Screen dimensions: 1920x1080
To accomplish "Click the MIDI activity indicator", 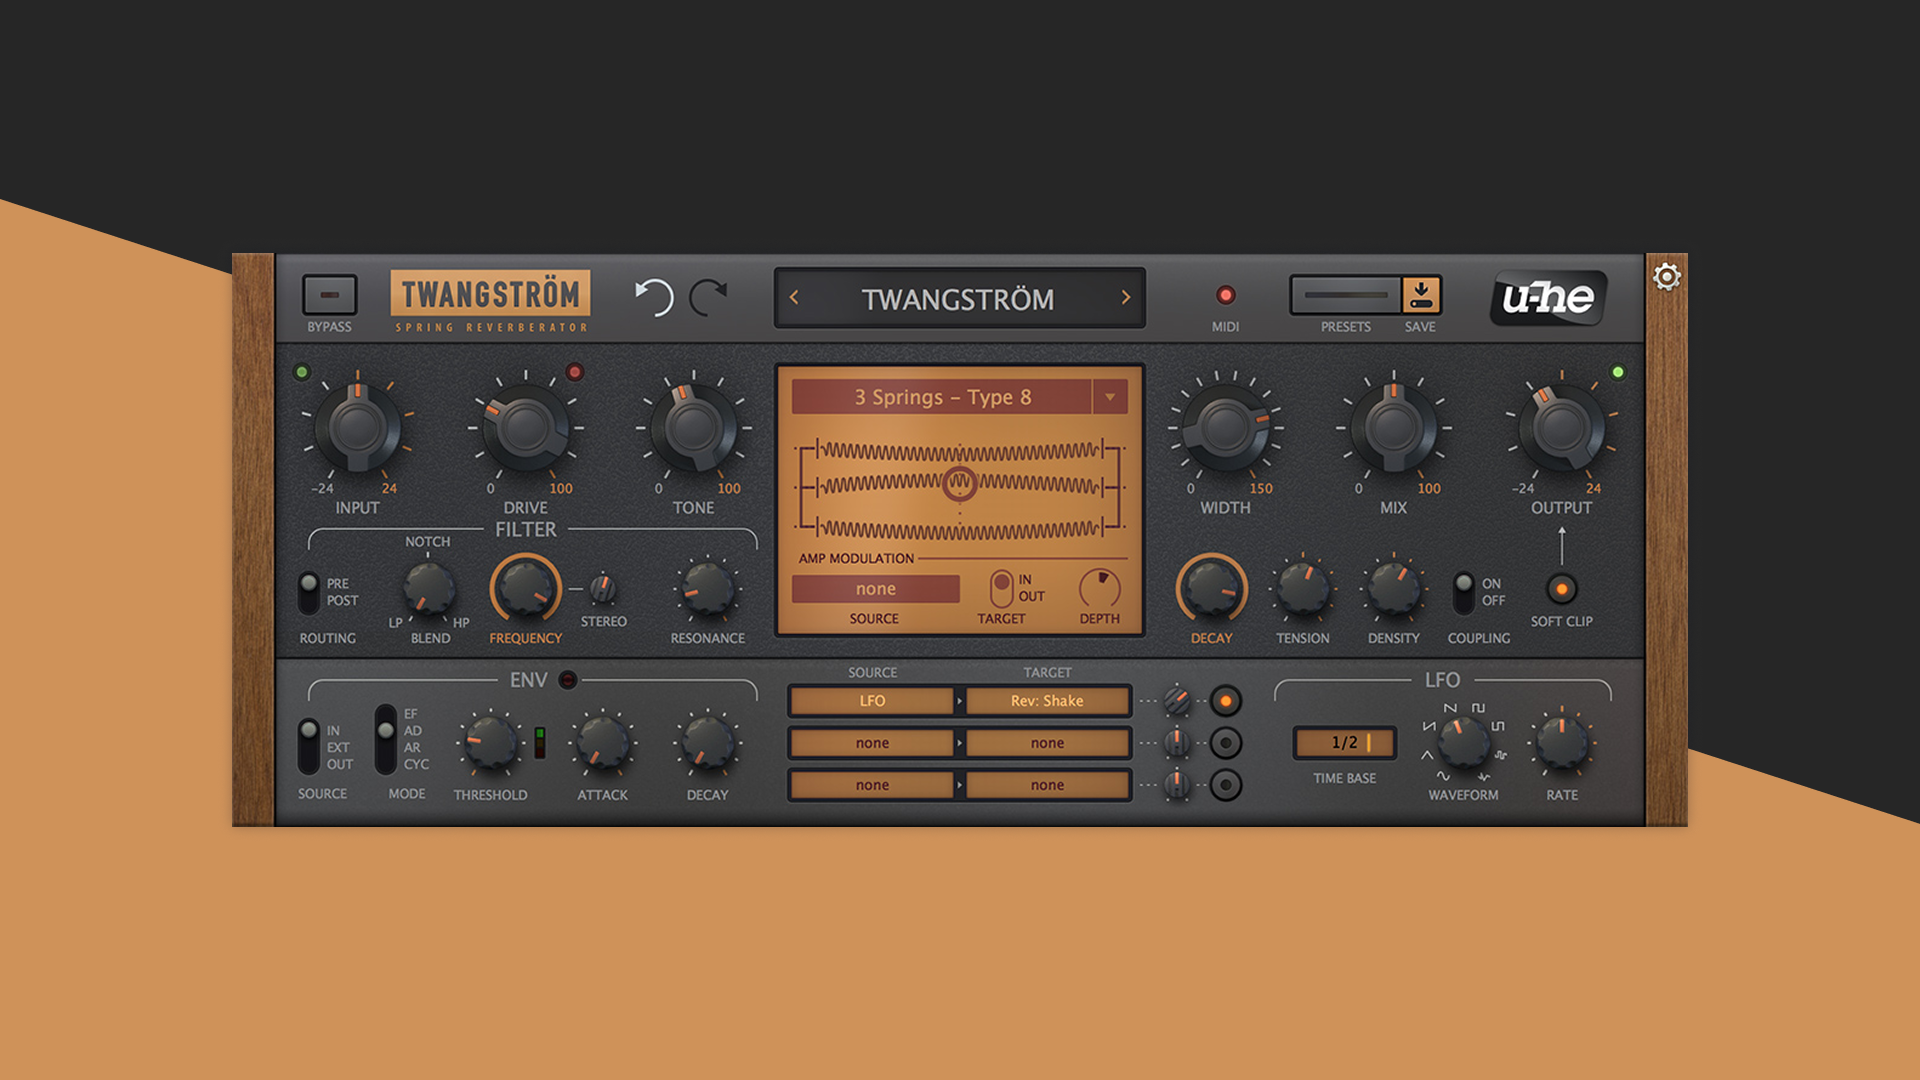I will point(1224,295).
